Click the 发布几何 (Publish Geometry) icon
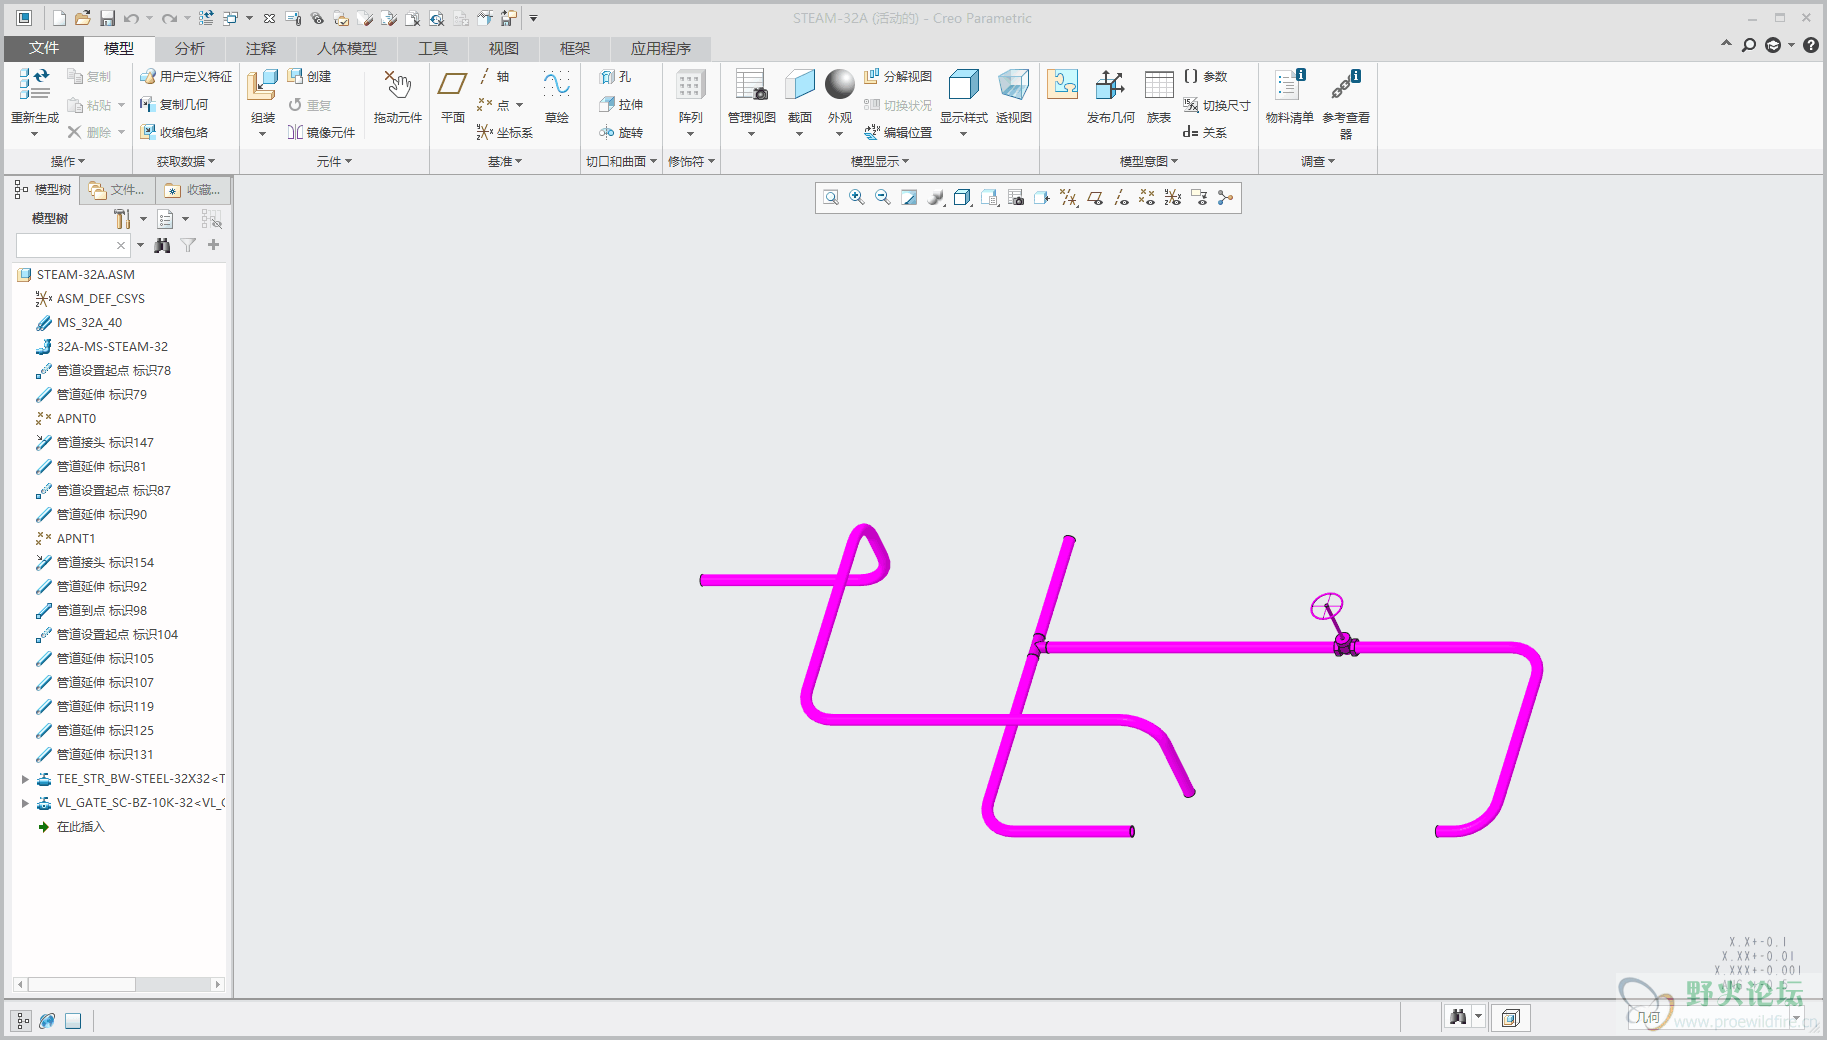The image size is (1827, 1040). coord(1110,85)
